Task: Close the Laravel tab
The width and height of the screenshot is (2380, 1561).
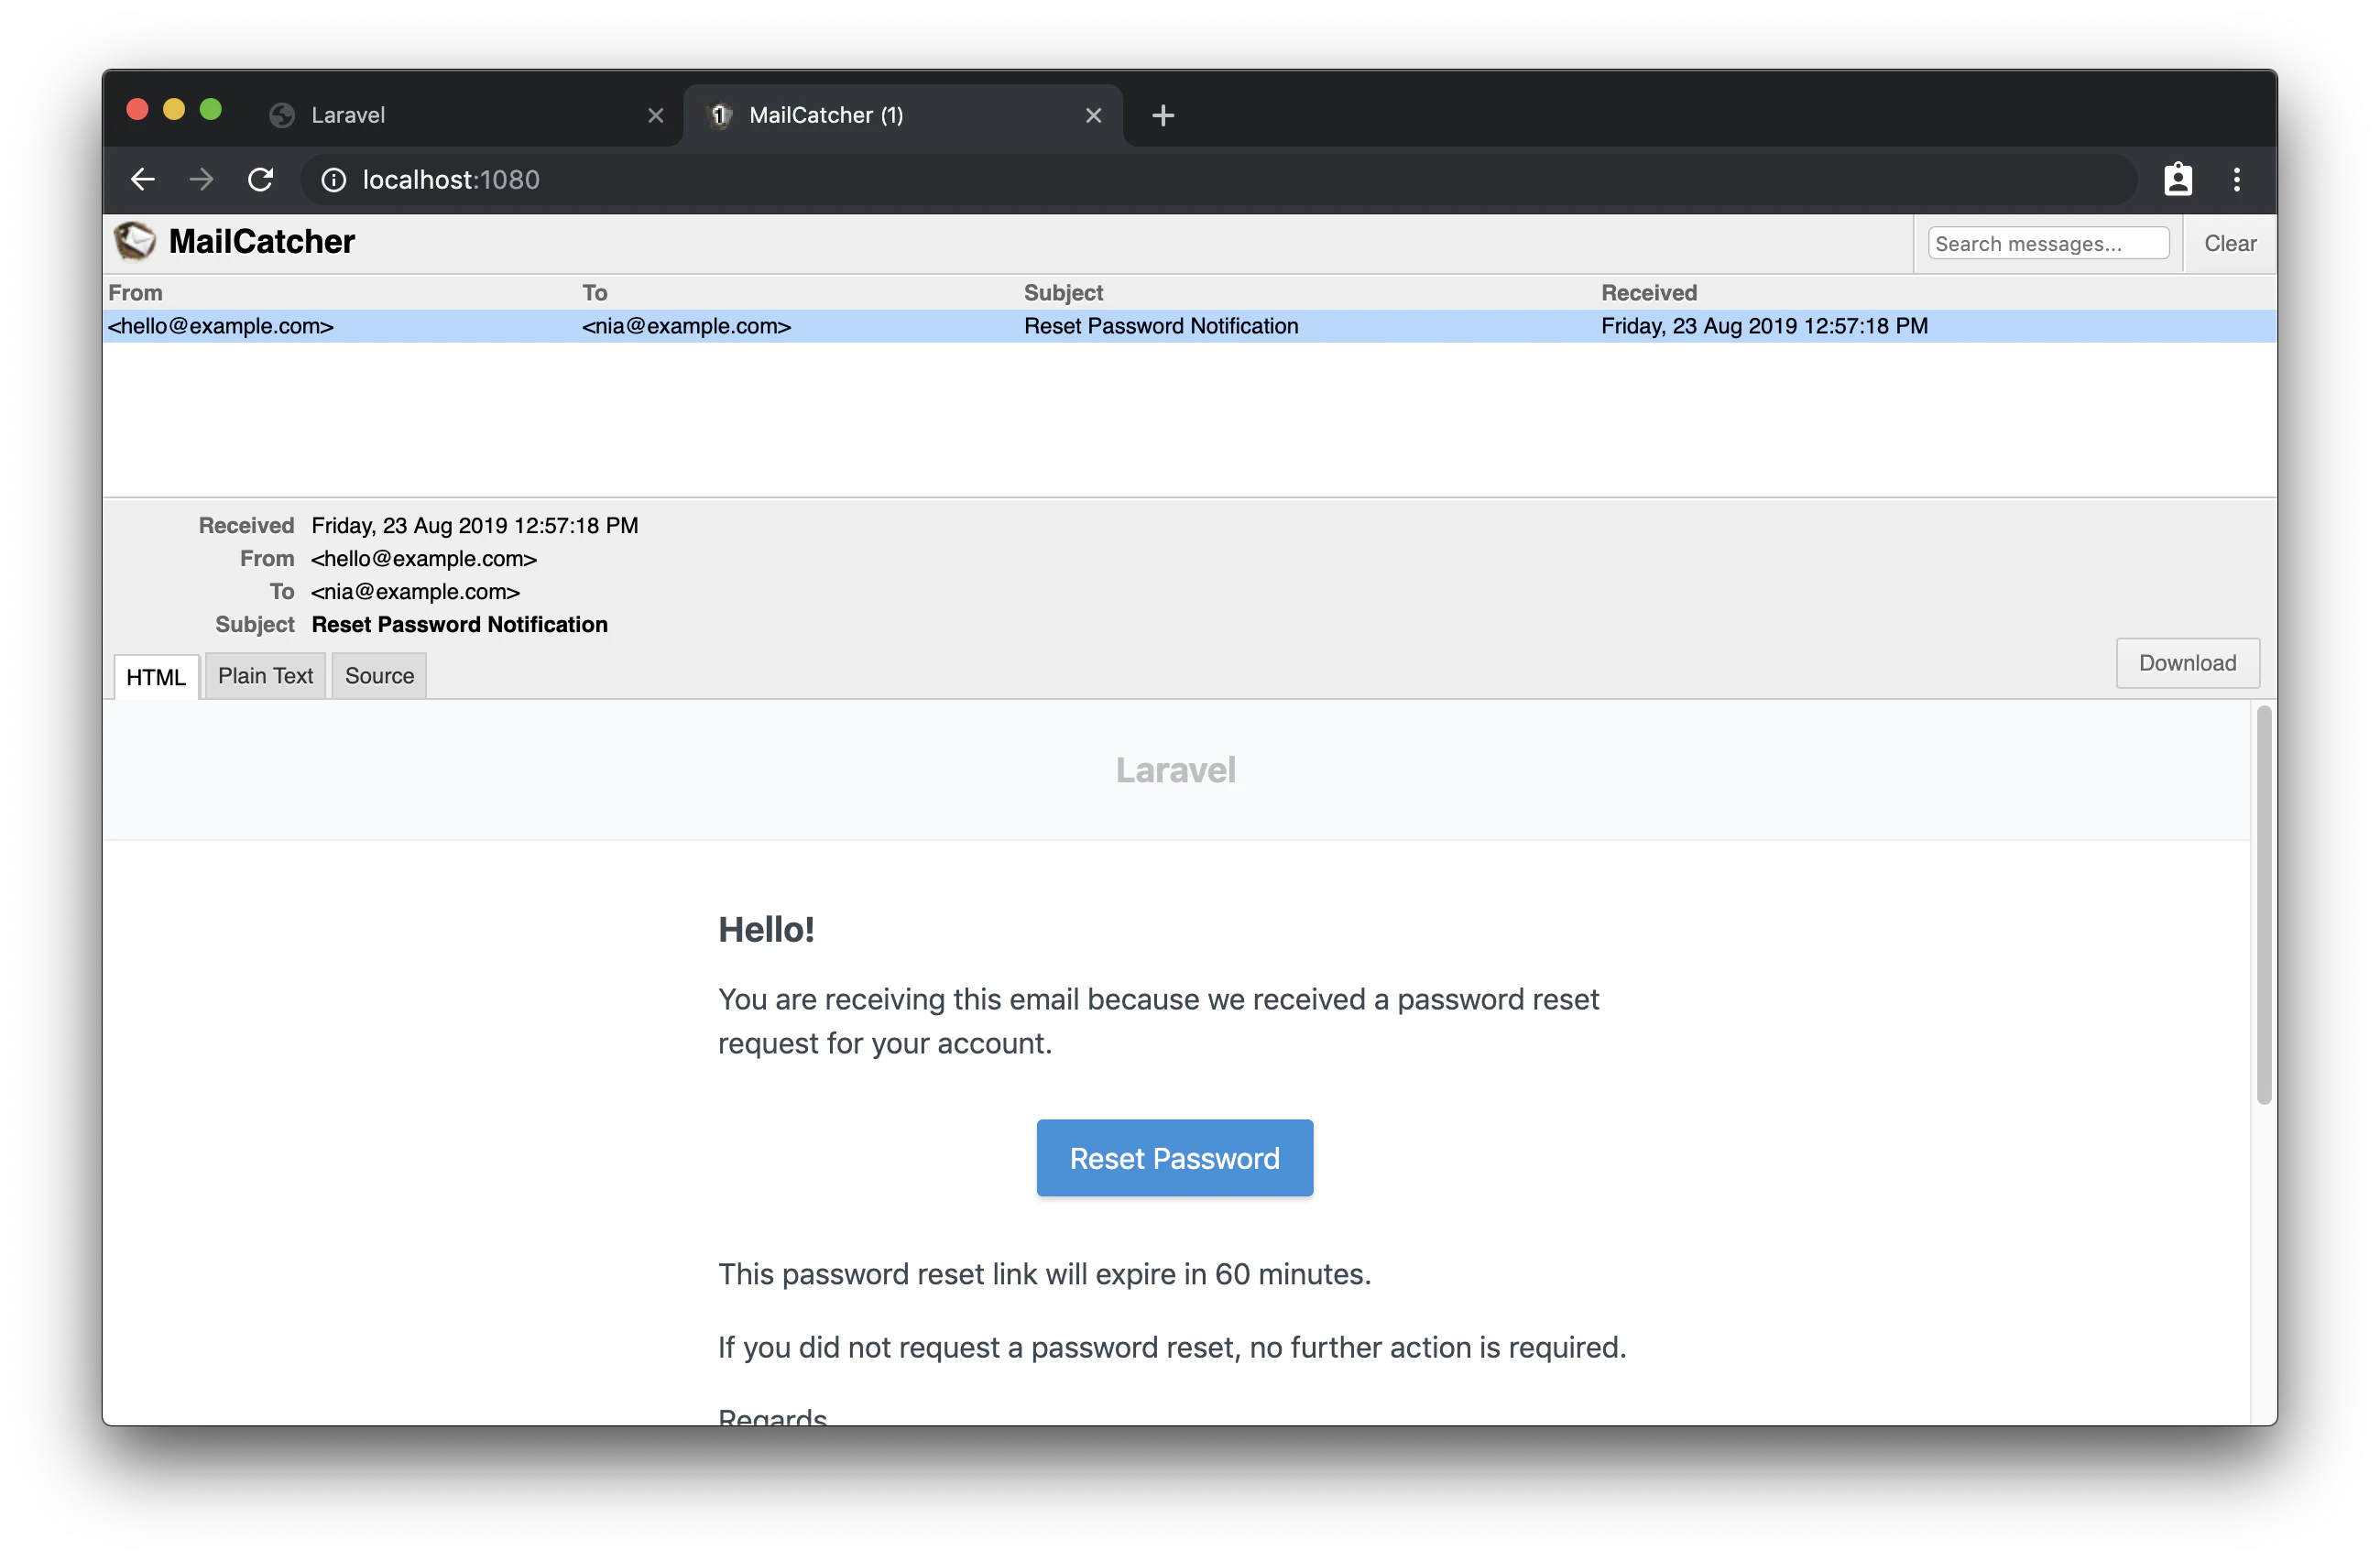Action: click(x=656, y=116)
